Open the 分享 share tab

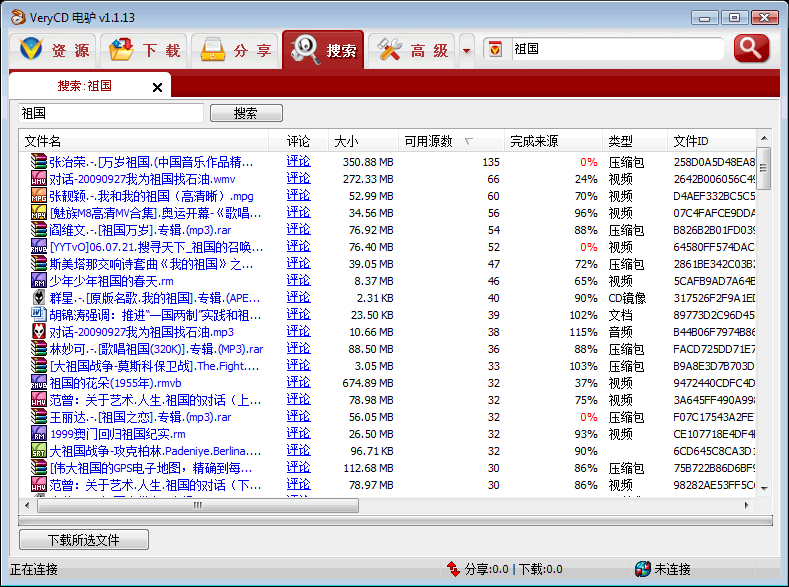235,50
